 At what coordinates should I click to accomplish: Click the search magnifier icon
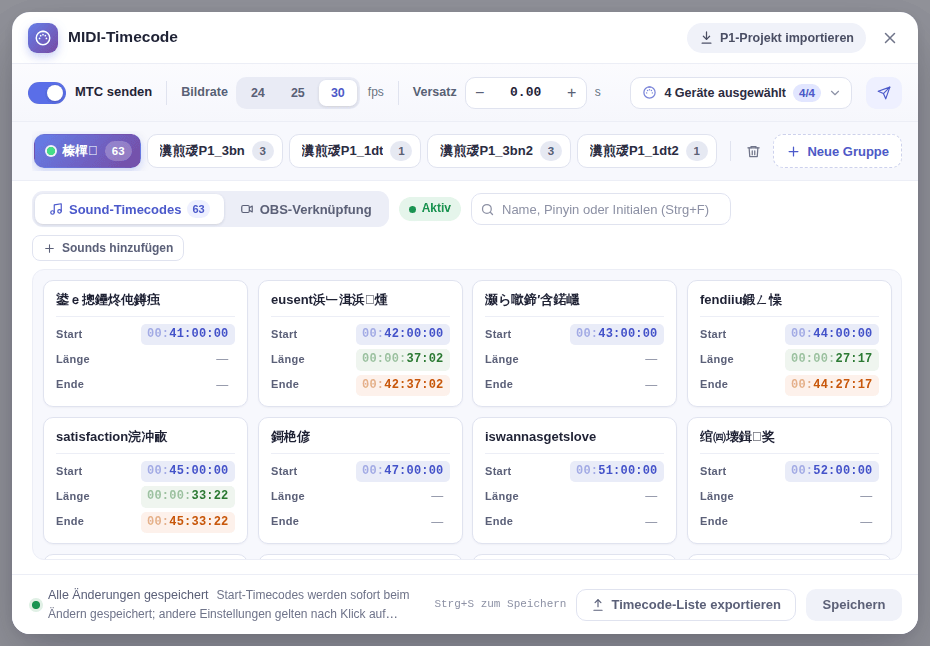click(488, 209)
